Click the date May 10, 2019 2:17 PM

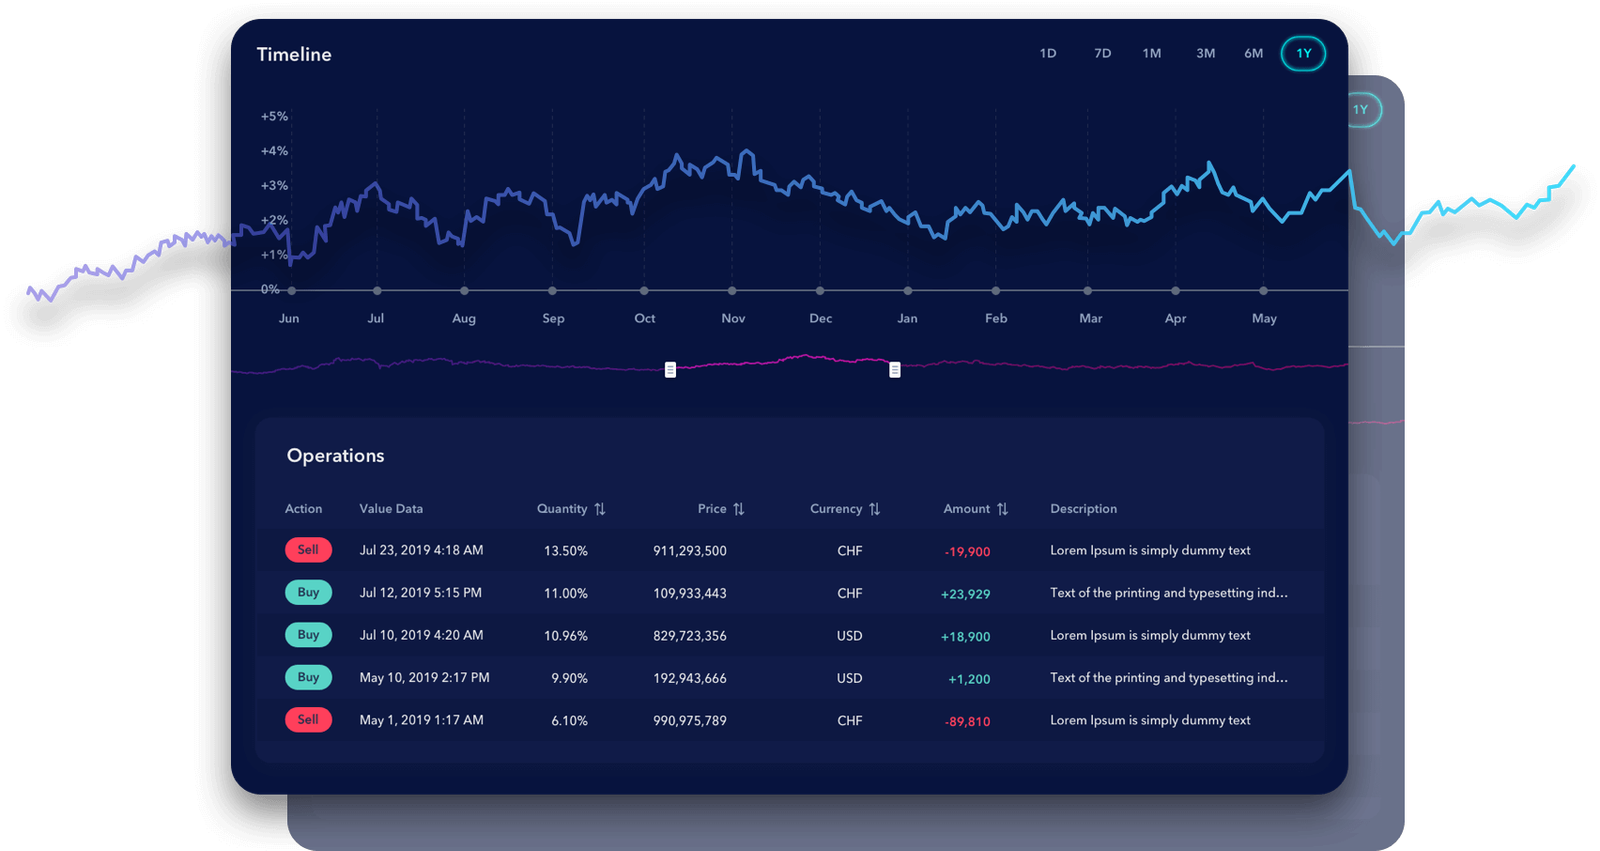click(x=425, y=678)
